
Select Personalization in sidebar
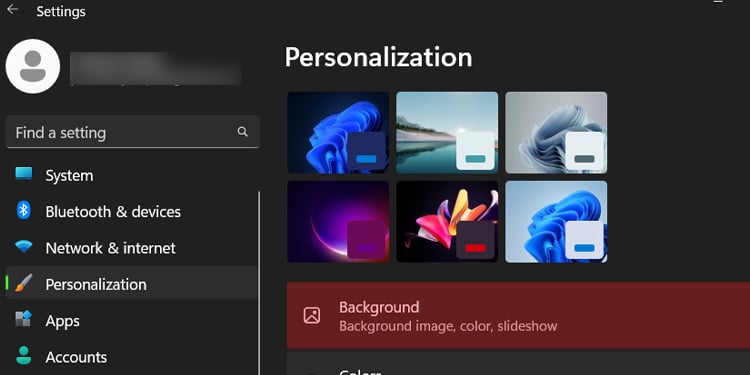(x=132, y=284)
